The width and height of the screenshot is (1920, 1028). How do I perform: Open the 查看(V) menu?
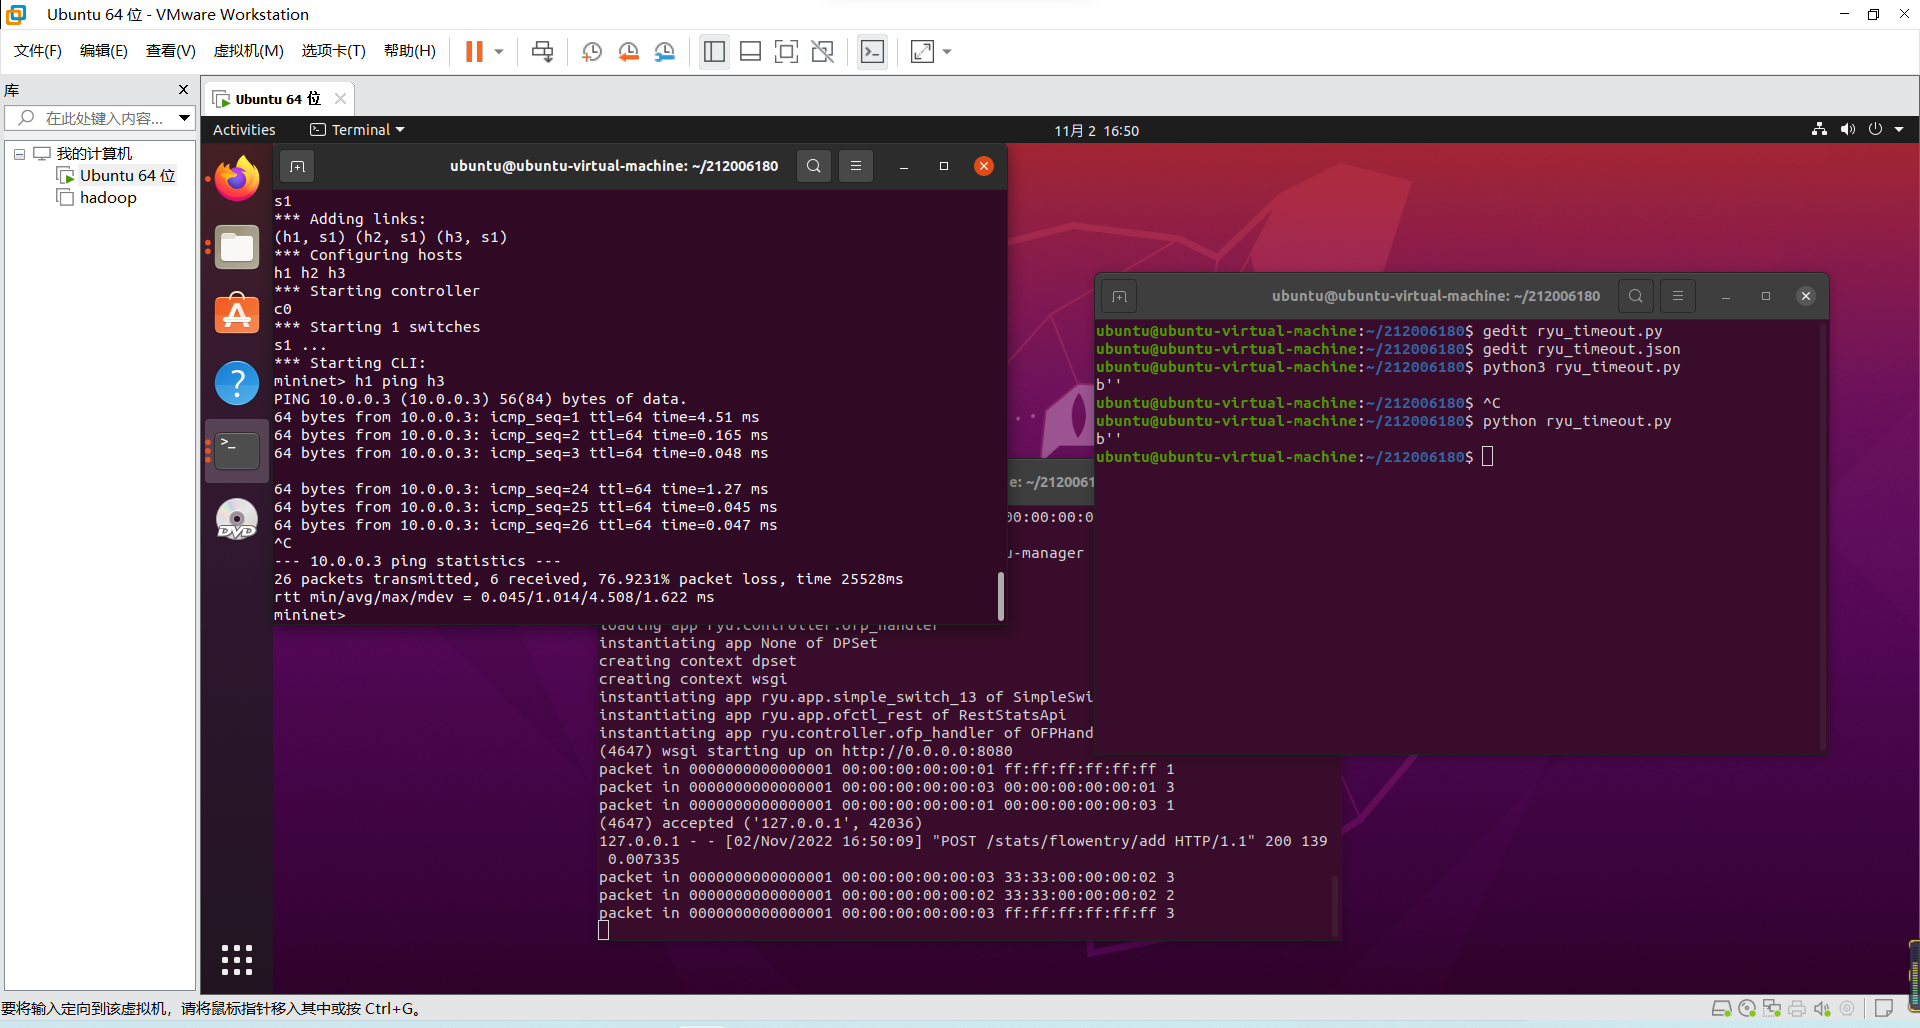point(171,51)
